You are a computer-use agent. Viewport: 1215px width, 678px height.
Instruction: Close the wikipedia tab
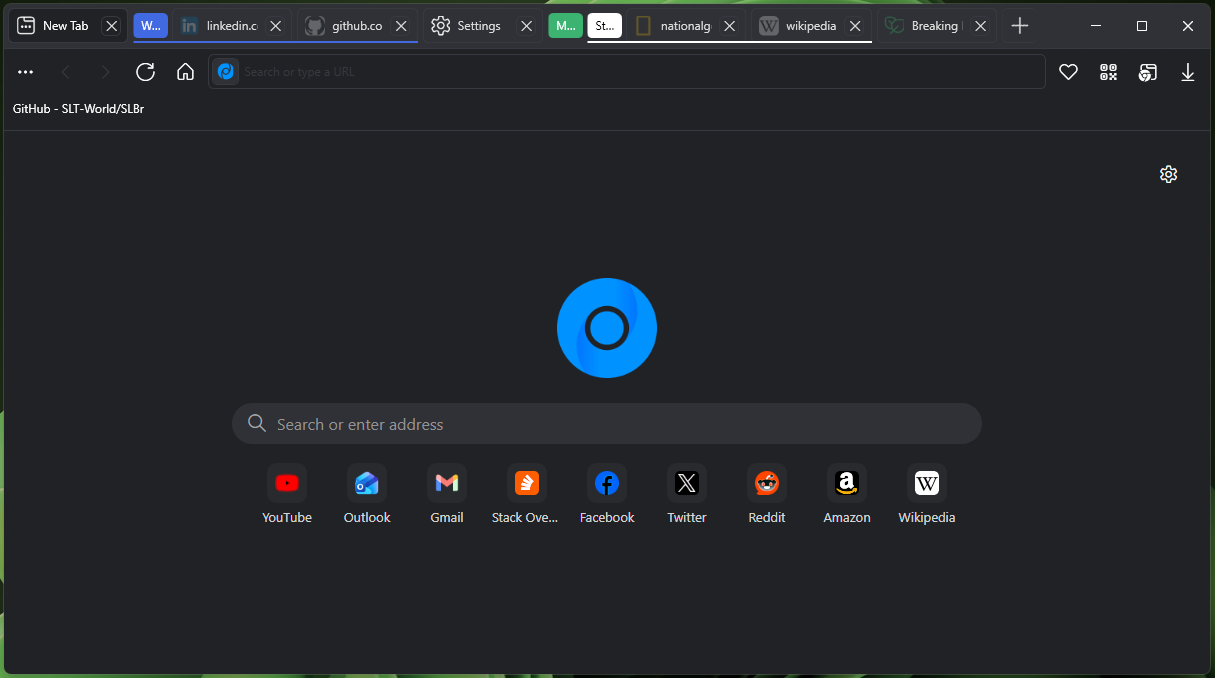[x=855, y=26]
